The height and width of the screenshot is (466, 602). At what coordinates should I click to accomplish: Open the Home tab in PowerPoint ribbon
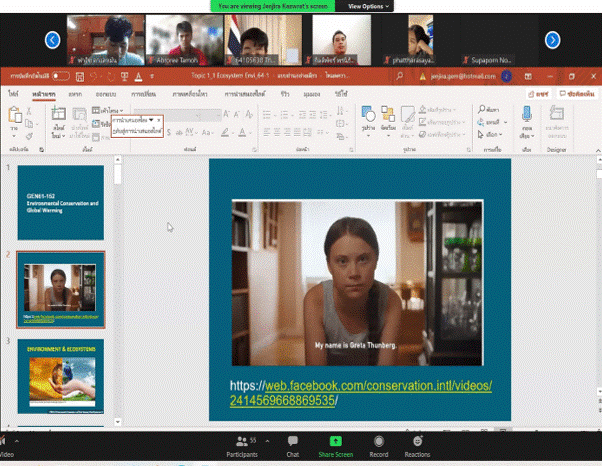click(x=43, y=92)
